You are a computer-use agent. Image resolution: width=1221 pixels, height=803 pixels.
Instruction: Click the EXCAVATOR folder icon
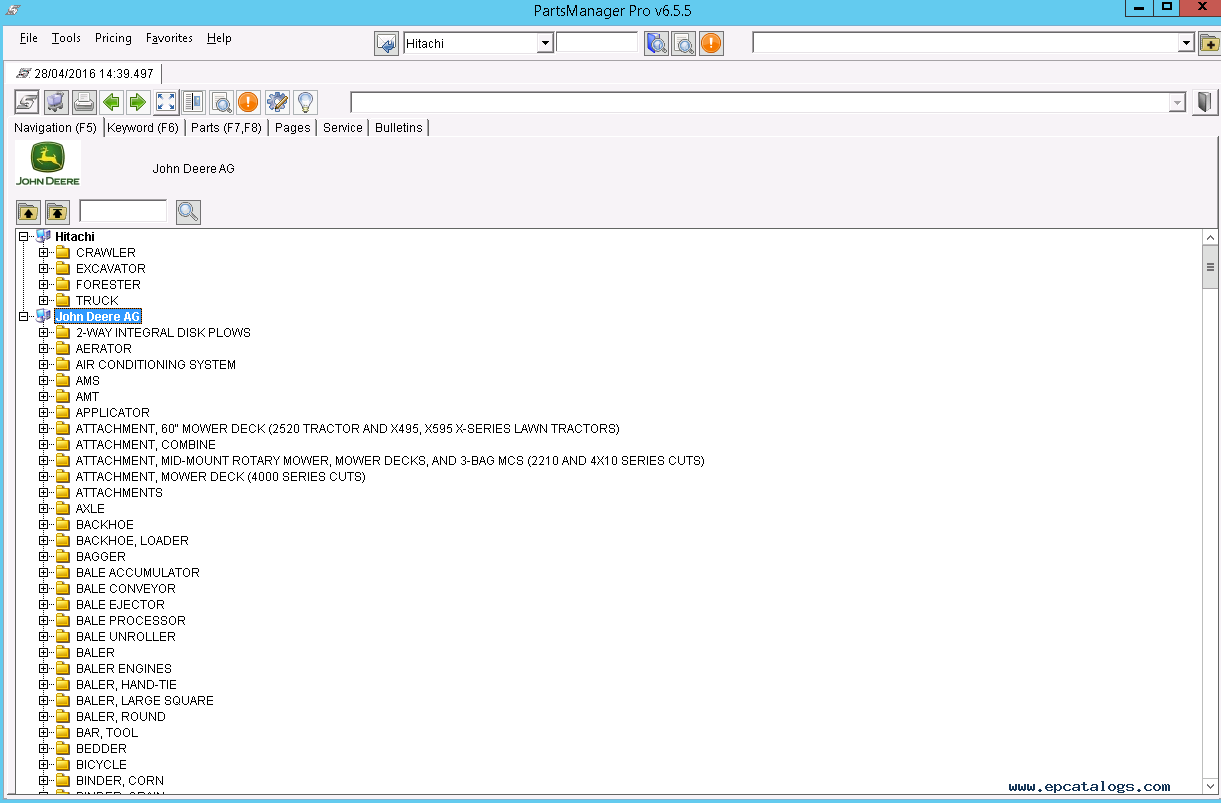click(x=63, y=269)
